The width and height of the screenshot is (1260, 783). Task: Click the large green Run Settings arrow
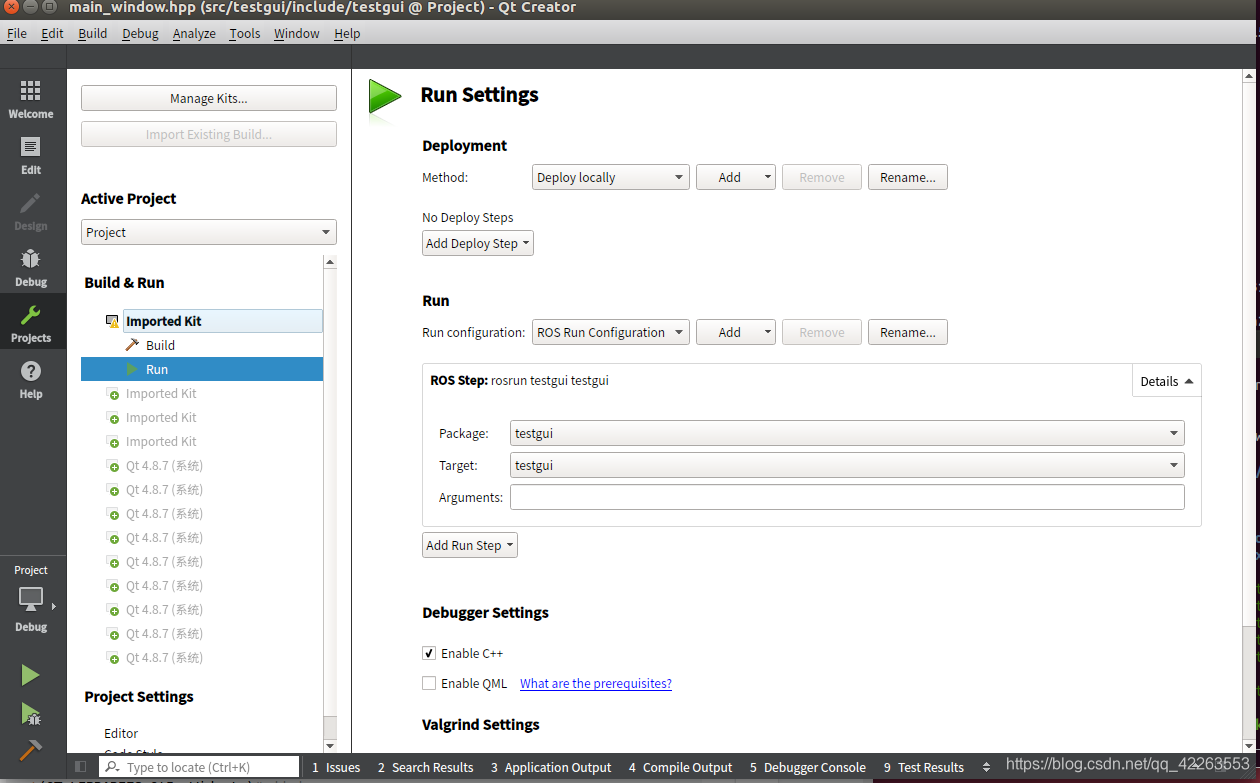(385, 97)
